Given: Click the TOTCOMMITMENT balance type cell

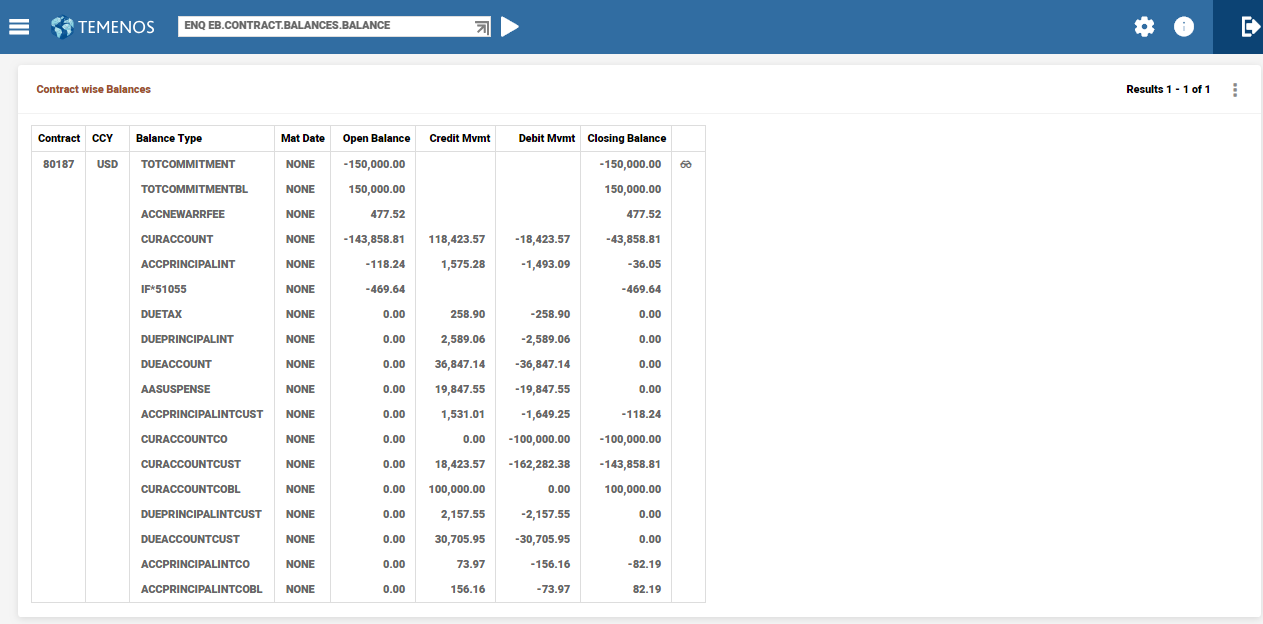Looking at the screenshot, I should [188, 164].
